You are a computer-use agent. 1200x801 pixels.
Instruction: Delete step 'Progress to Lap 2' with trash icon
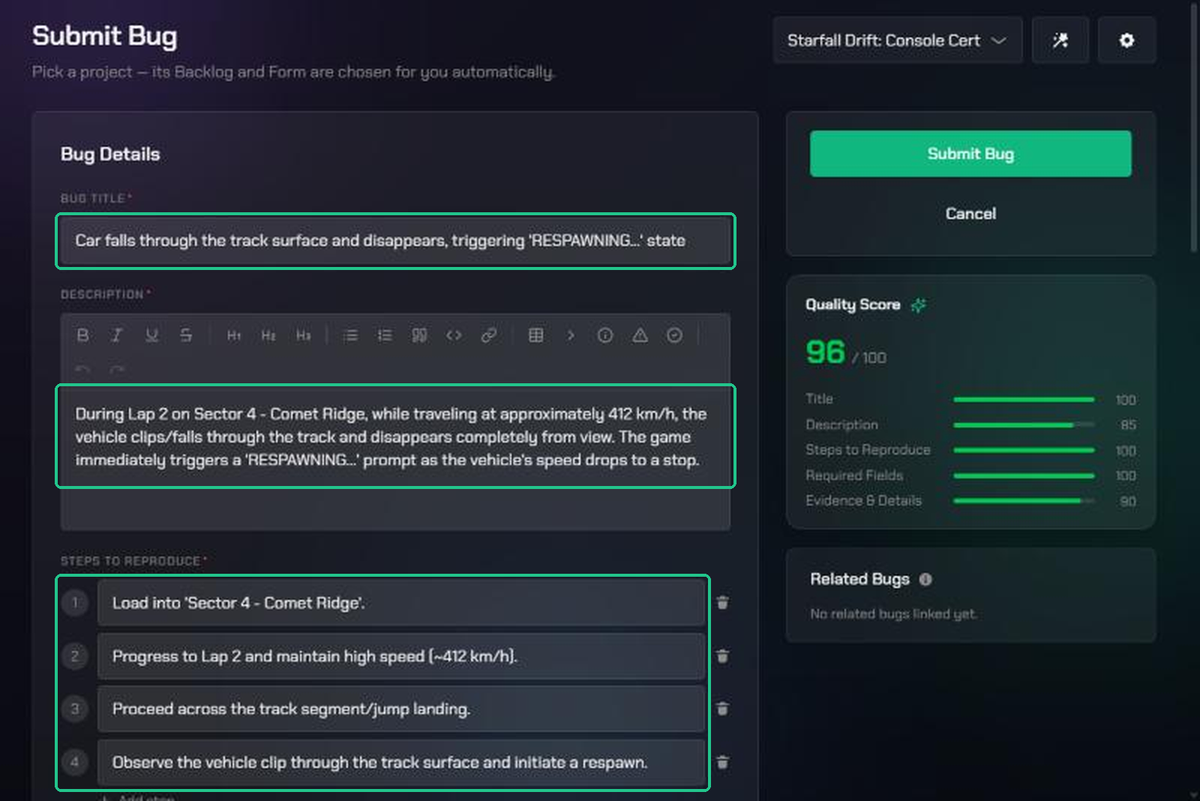click(x=723, y=657)
